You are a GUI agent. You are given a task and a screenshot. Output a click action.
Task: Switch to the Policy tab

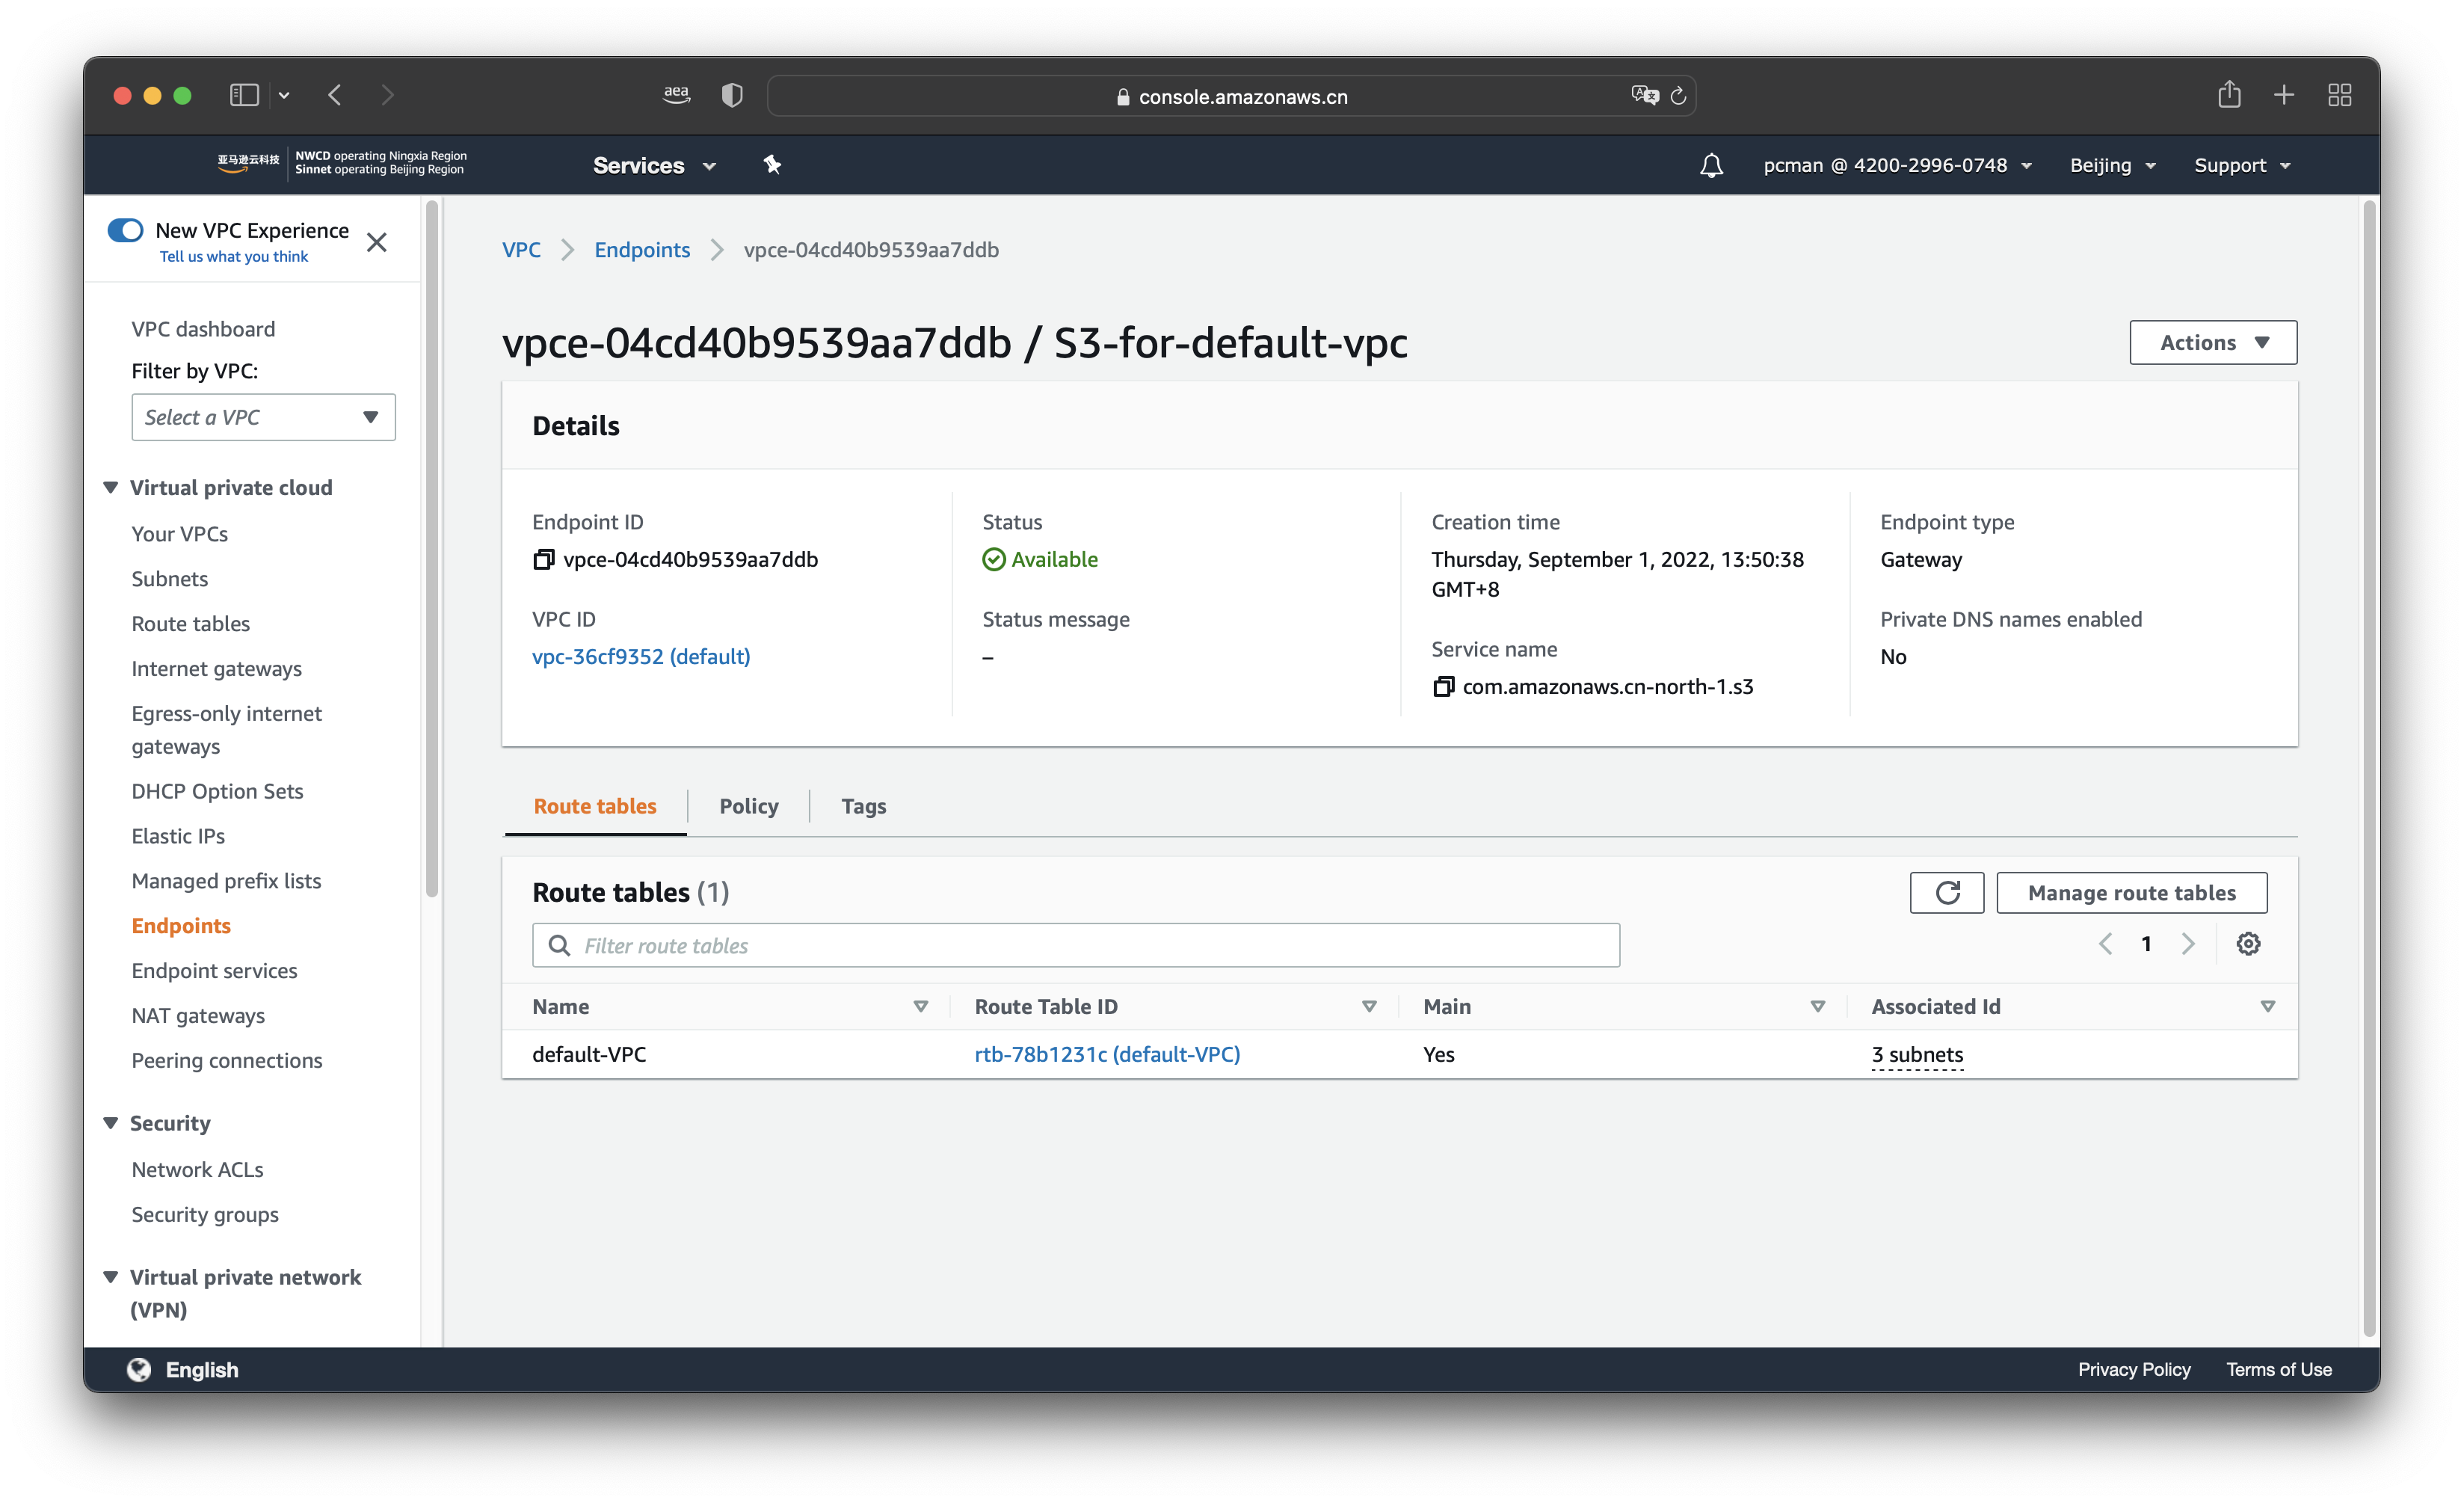click(x=749, y=806)
